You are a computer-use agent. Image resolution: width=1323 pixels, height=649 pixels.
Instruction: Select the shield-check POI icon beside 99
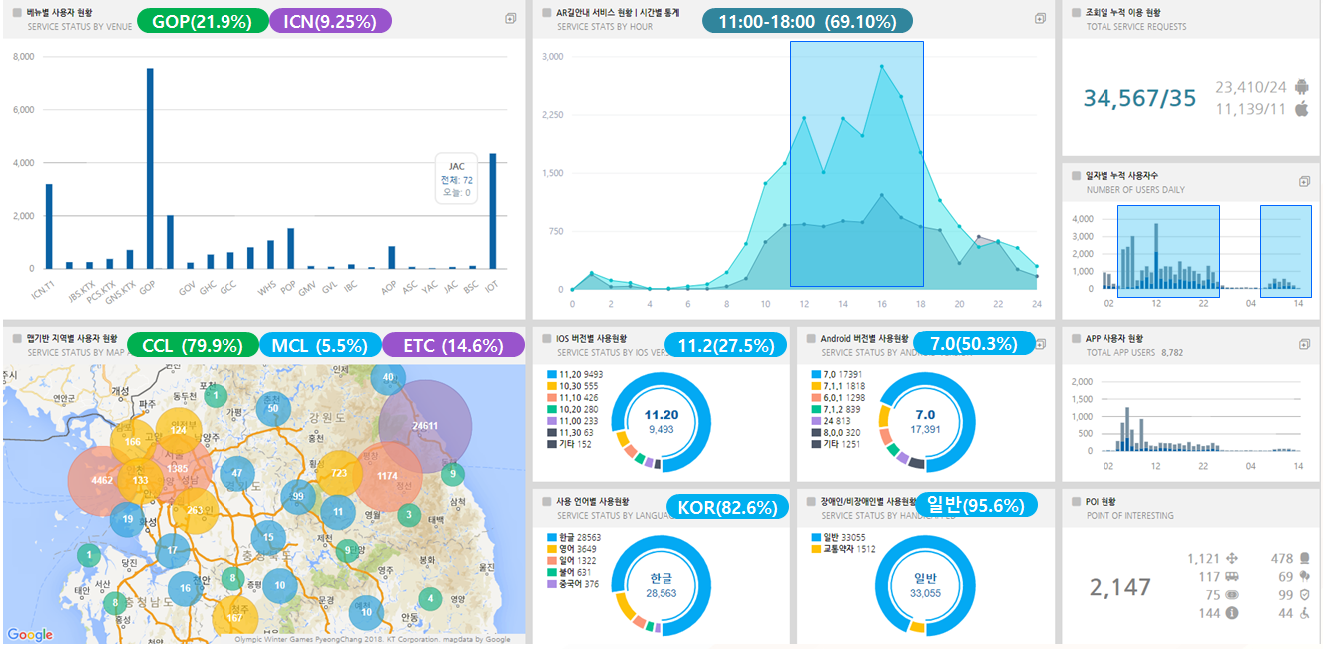tap(1305, 594)
